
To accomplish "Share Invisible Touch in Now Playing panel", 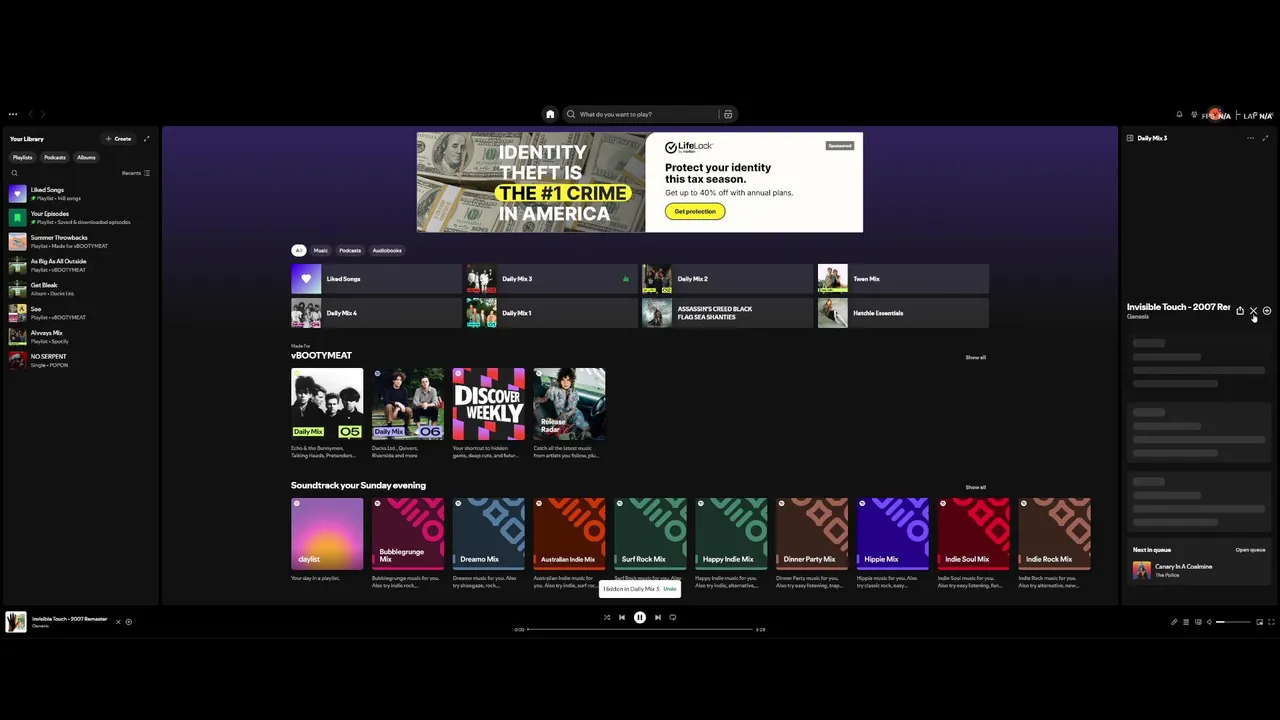I will 1240,311.
